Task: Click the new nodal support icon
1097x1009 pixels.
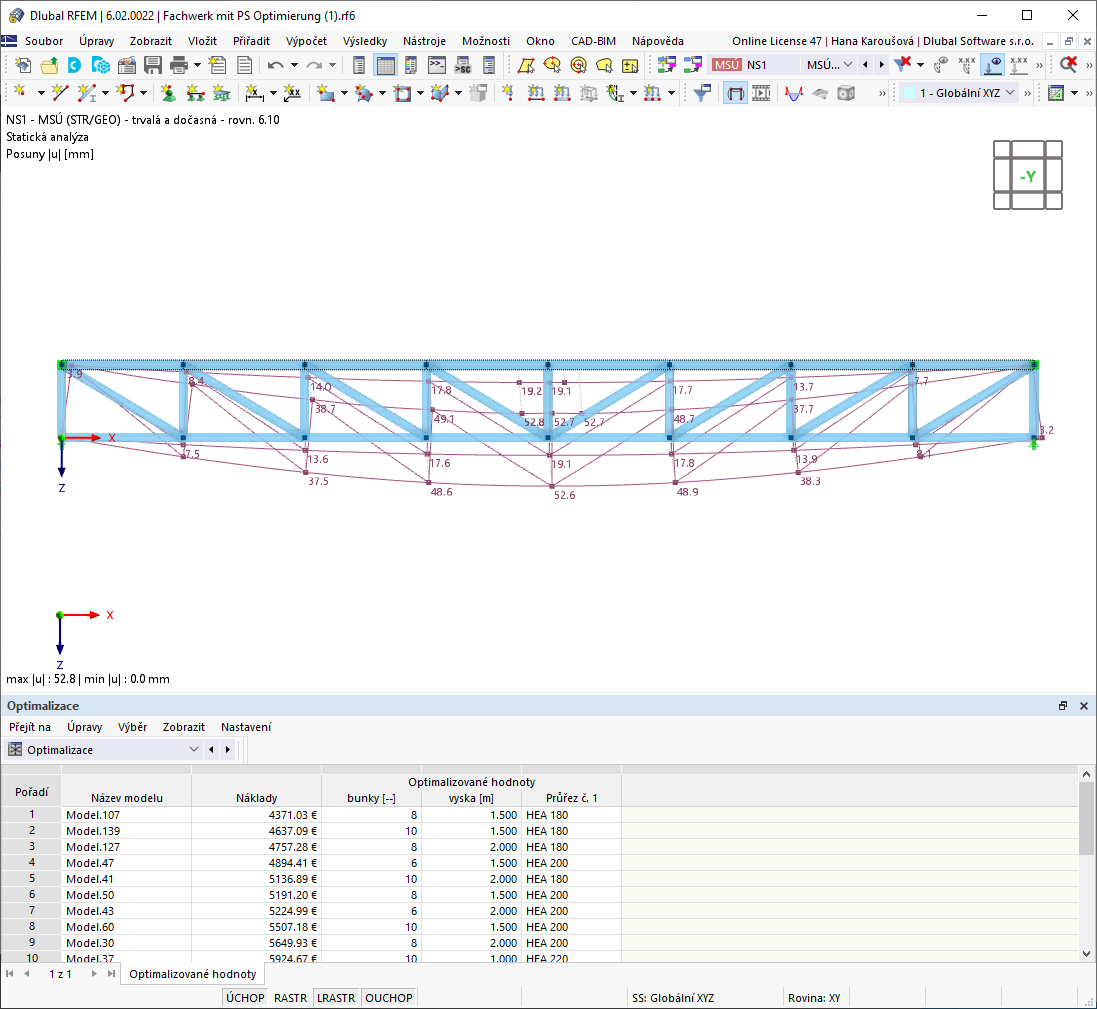Action: [168, 92]
